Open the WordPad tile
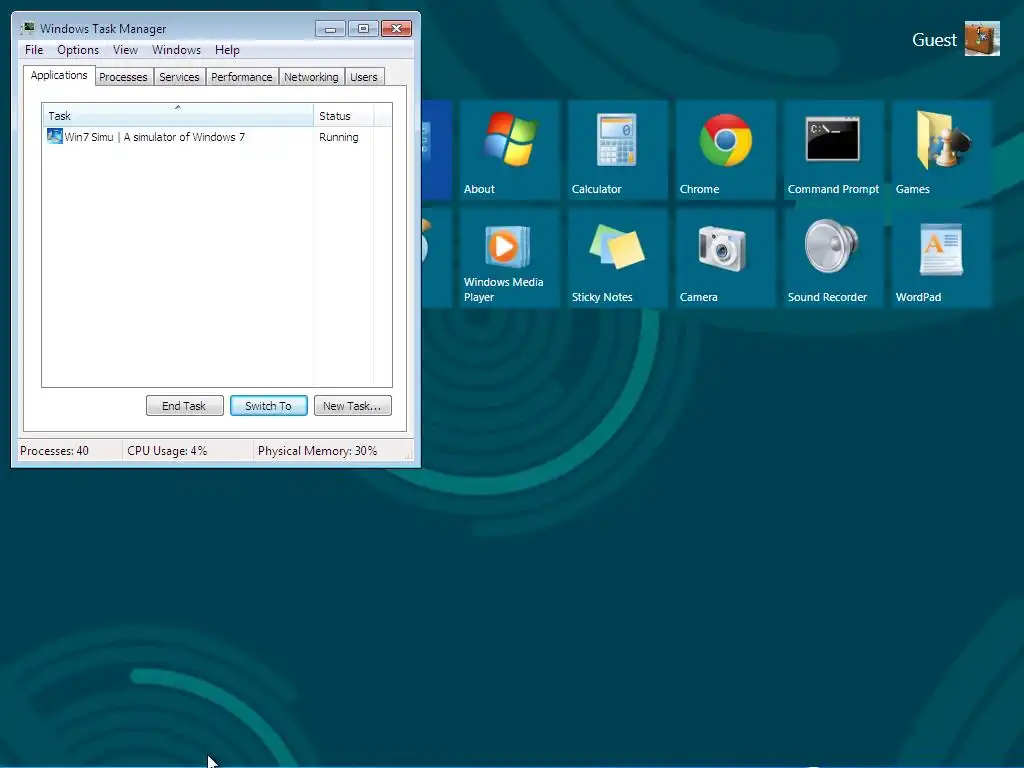The width and height of the screenshot is (1024, 768). (x=941, y=258)
